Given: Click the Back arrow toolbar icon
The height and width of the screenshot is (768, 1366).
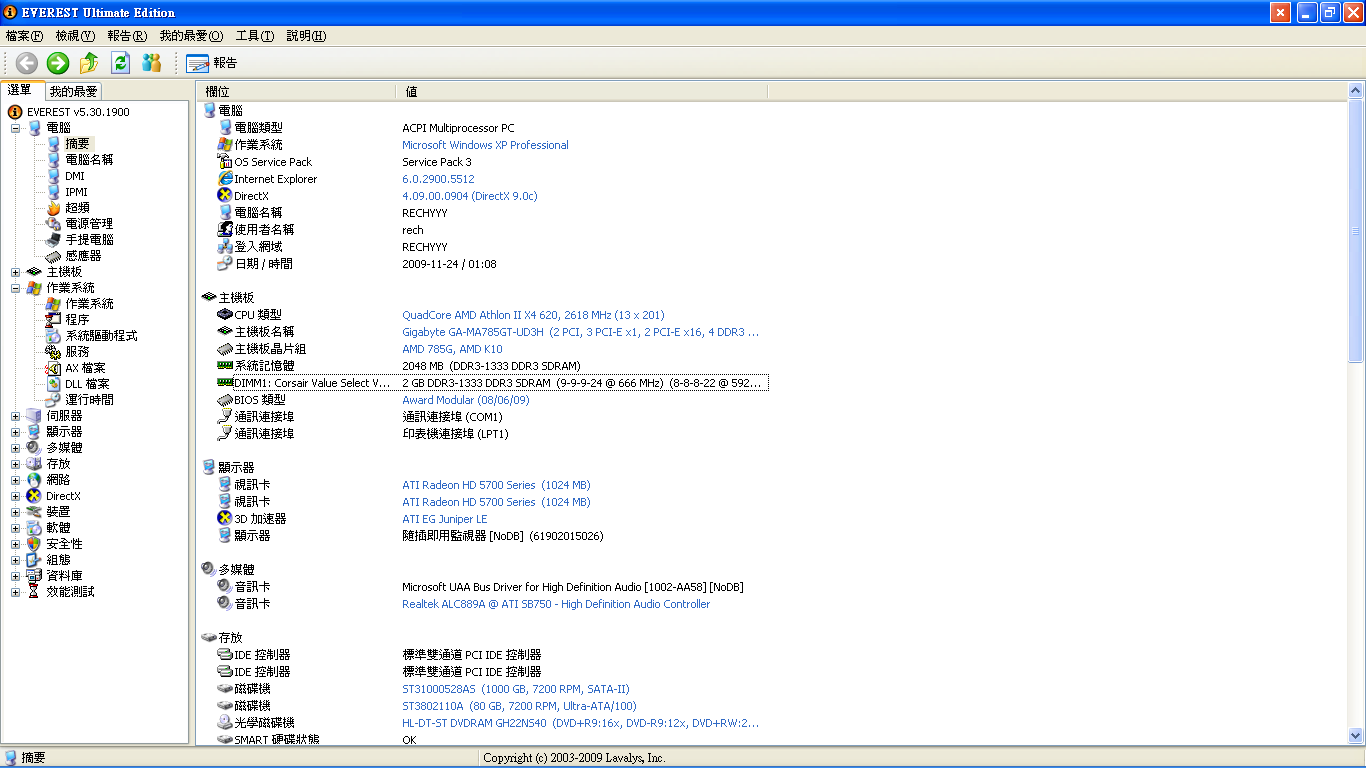Looking at the screenshot, I should 27,63.
